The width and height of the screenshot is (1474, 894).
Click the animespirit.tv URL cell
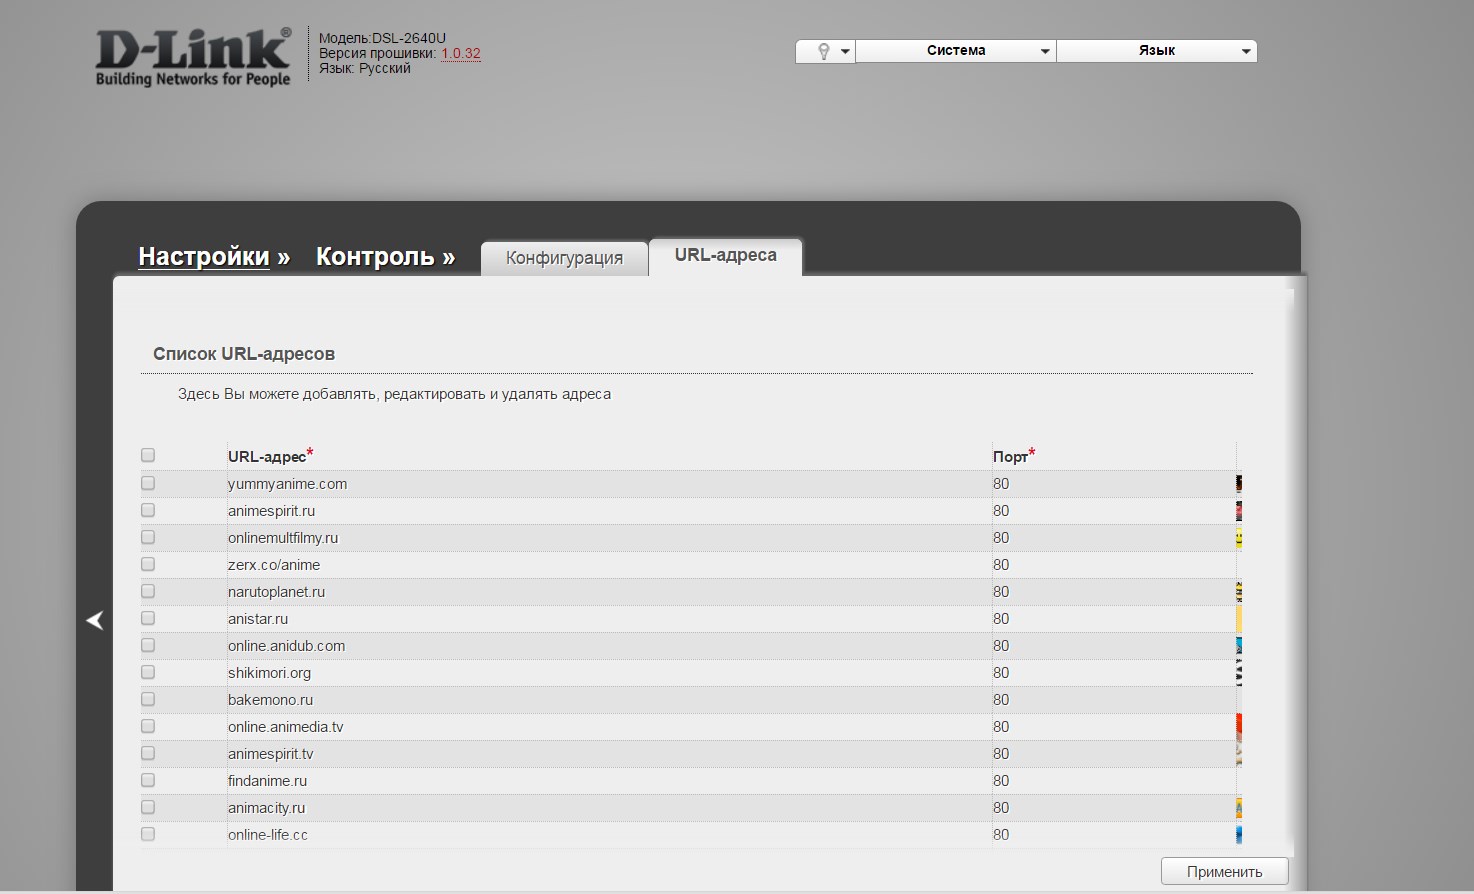609,754
